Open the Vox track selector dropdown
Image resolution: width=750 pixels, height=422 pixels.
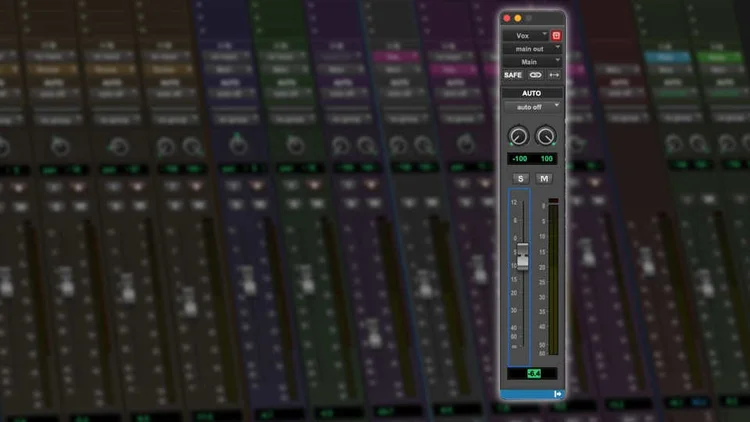pyautogui.click(x=526, y=35)
